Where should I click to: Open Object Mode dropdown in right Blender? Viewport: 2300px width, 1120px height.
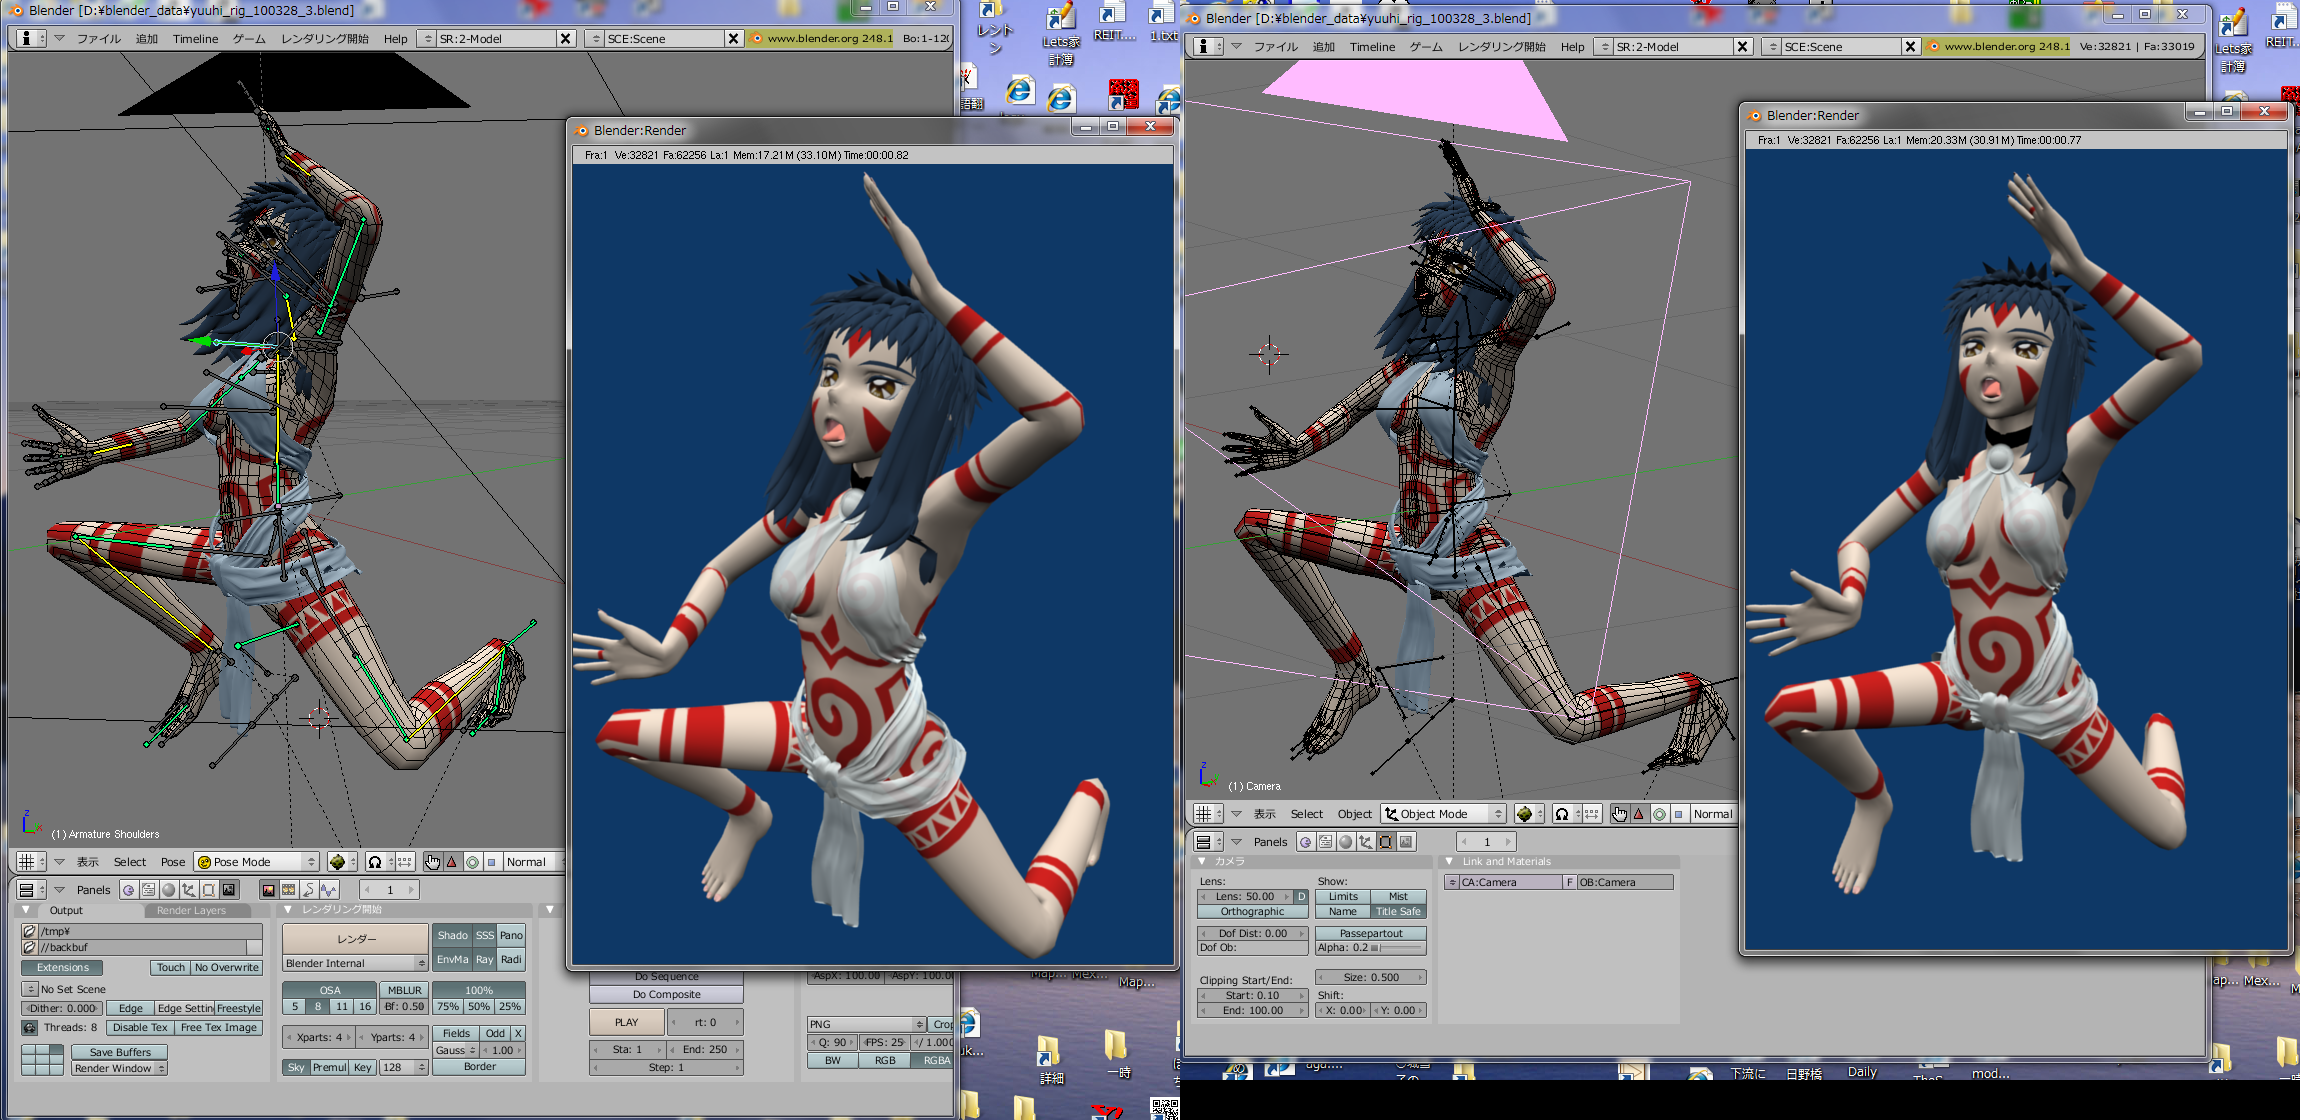click(1443, 814)
